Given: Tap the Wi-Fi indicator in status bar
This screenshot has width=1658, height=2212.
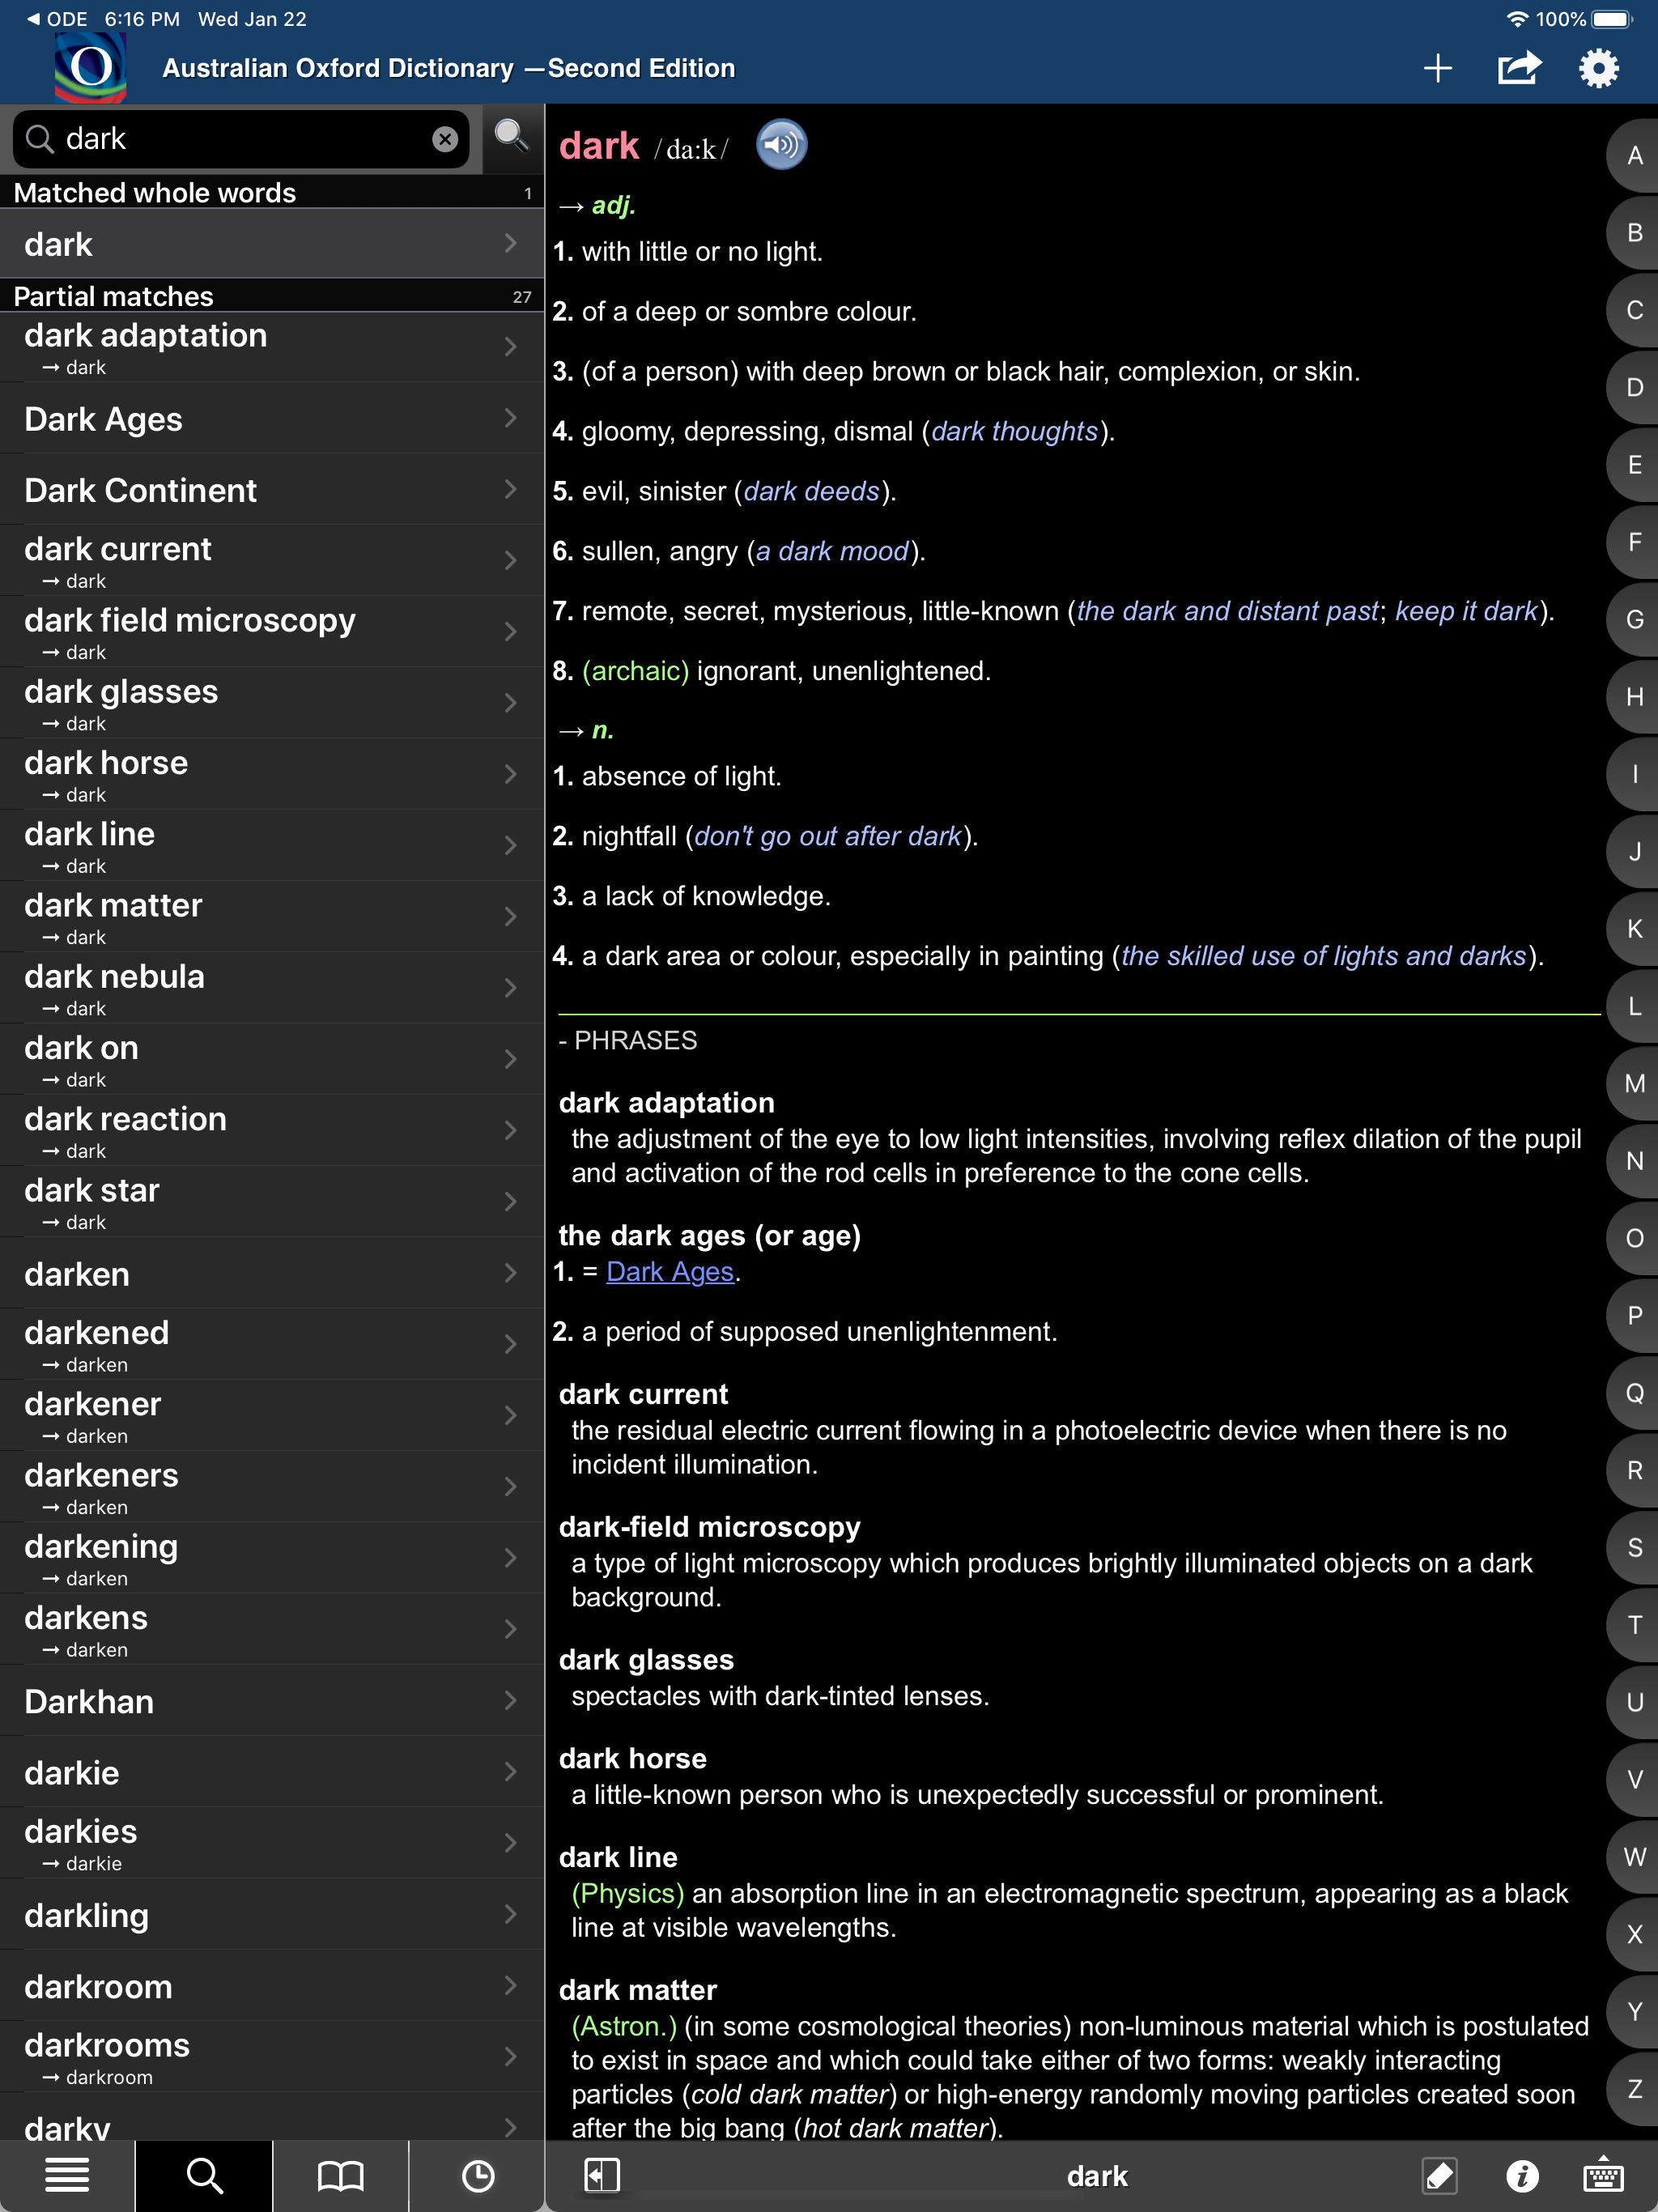Looking at the screenshot, I should click(1517, 19).
